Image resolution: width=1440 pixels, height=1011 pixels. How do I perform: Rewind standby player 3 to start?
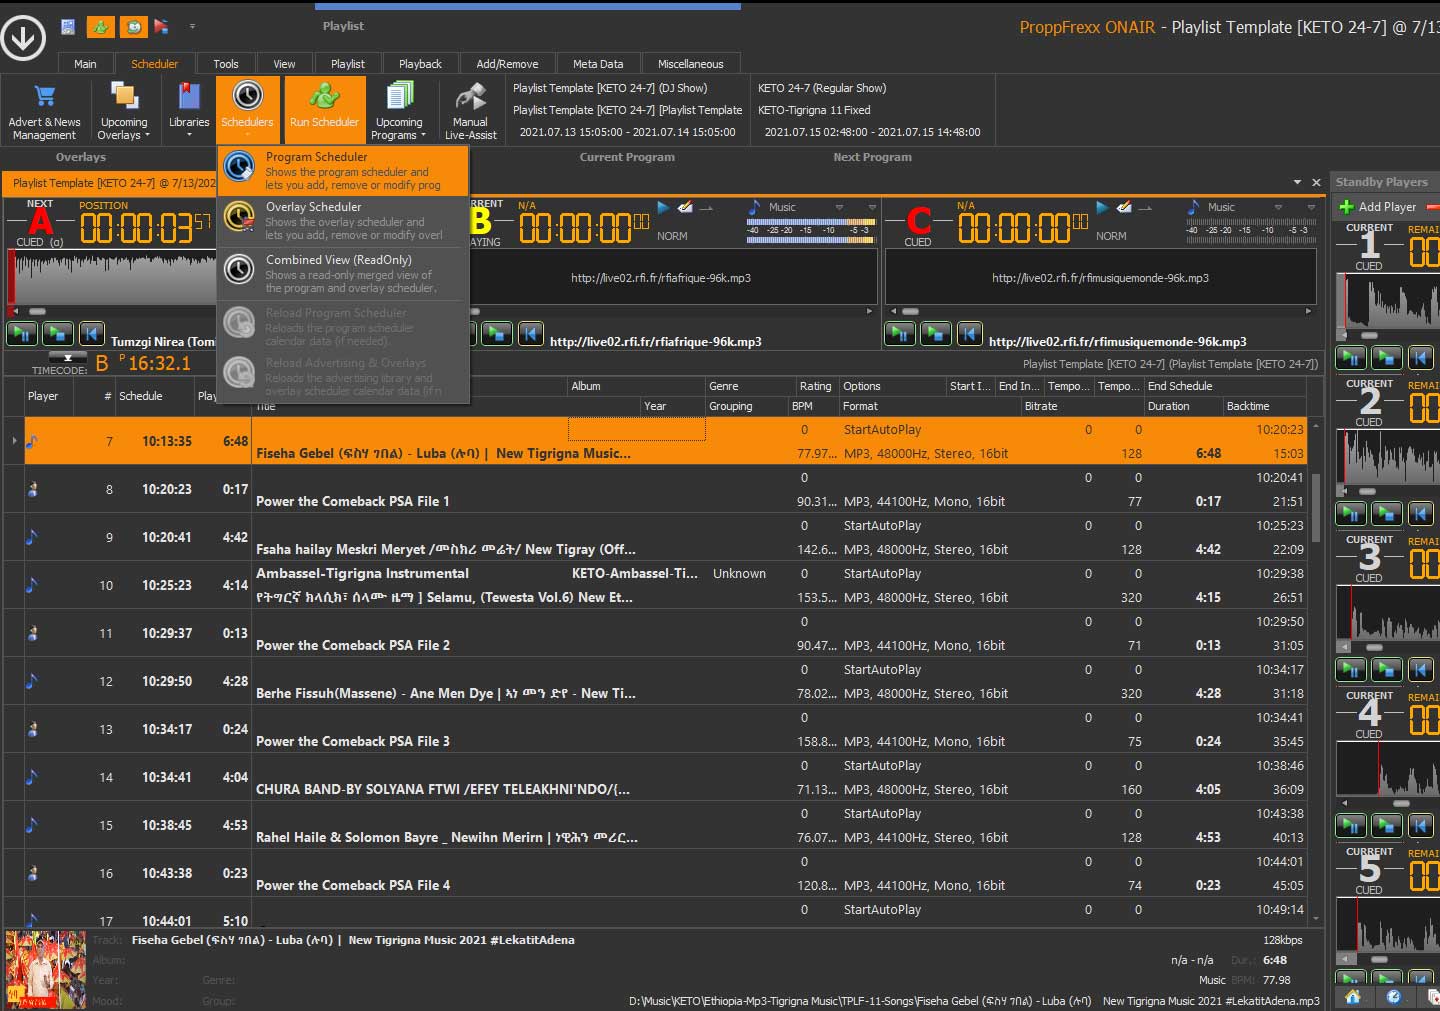[1421, 670]
